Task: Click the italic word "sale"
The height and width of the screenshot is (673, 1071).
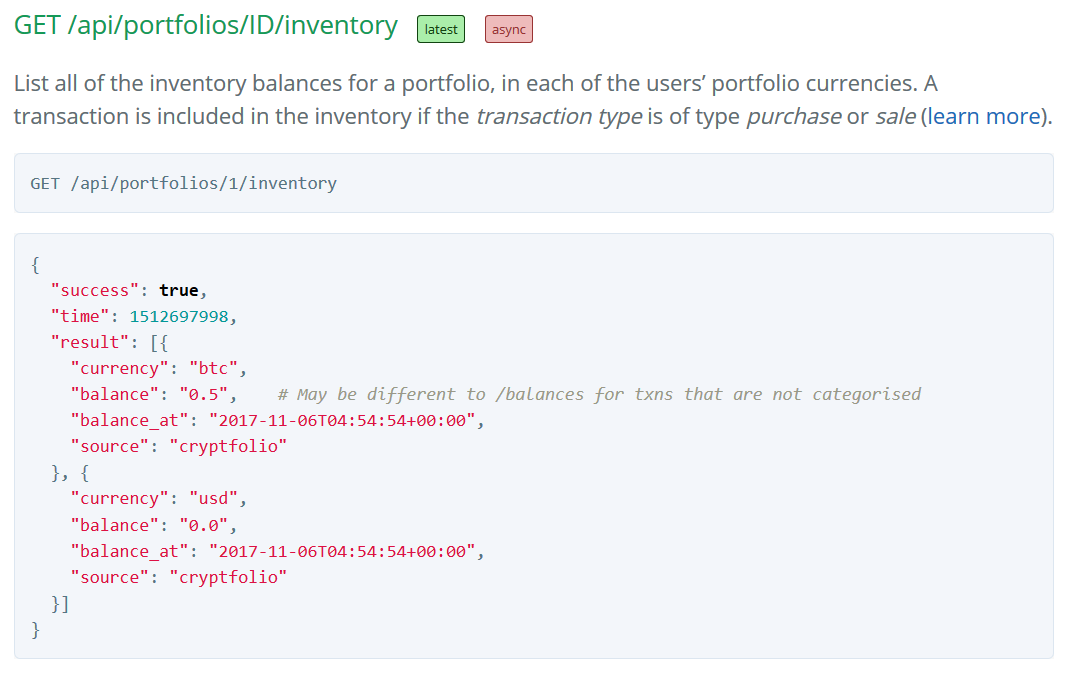Action: (x=894, y=116)
